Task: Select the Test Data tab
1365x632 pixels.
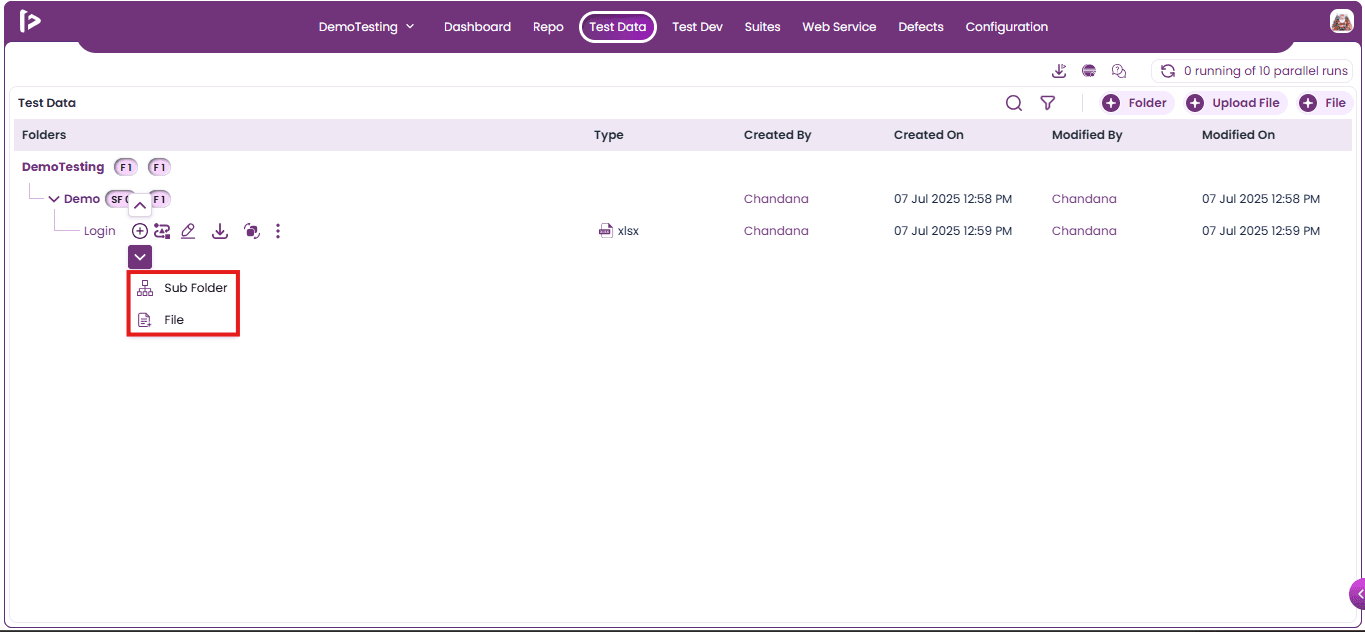Action: point(618,27)
